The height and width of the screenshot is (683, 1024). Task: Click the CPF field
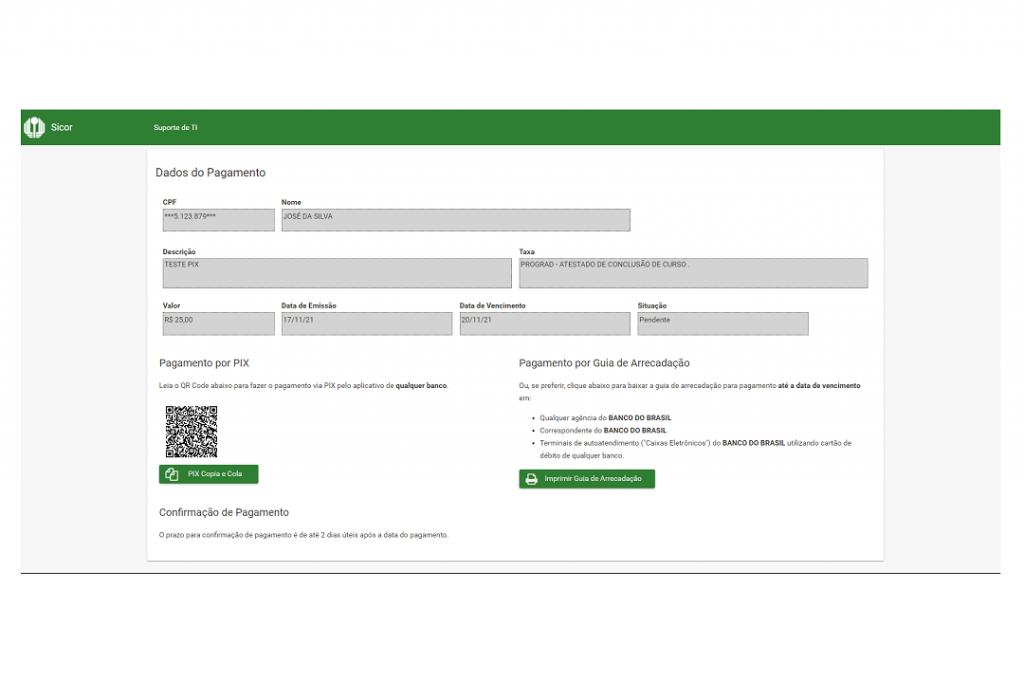coord(218,220)
